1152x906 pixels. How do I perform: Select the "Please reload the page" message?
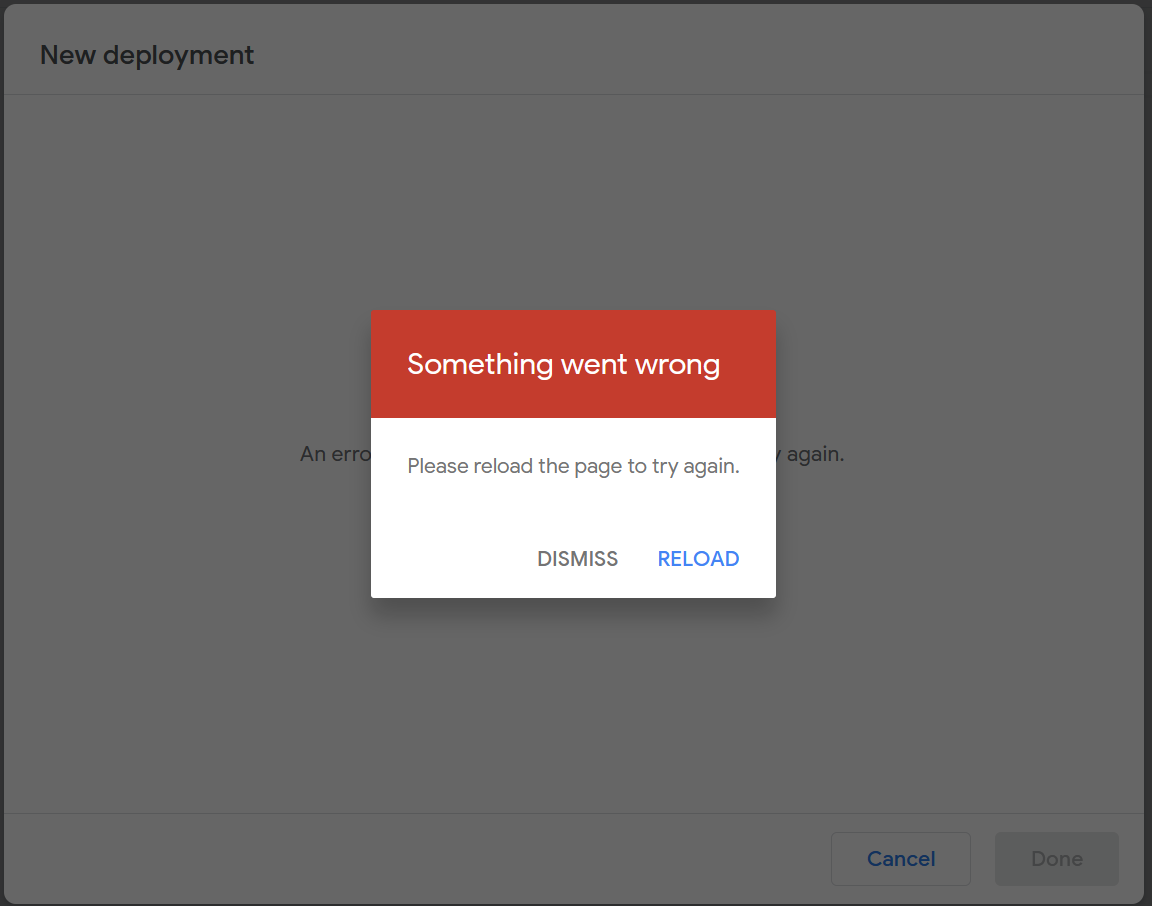click(573, 466)
